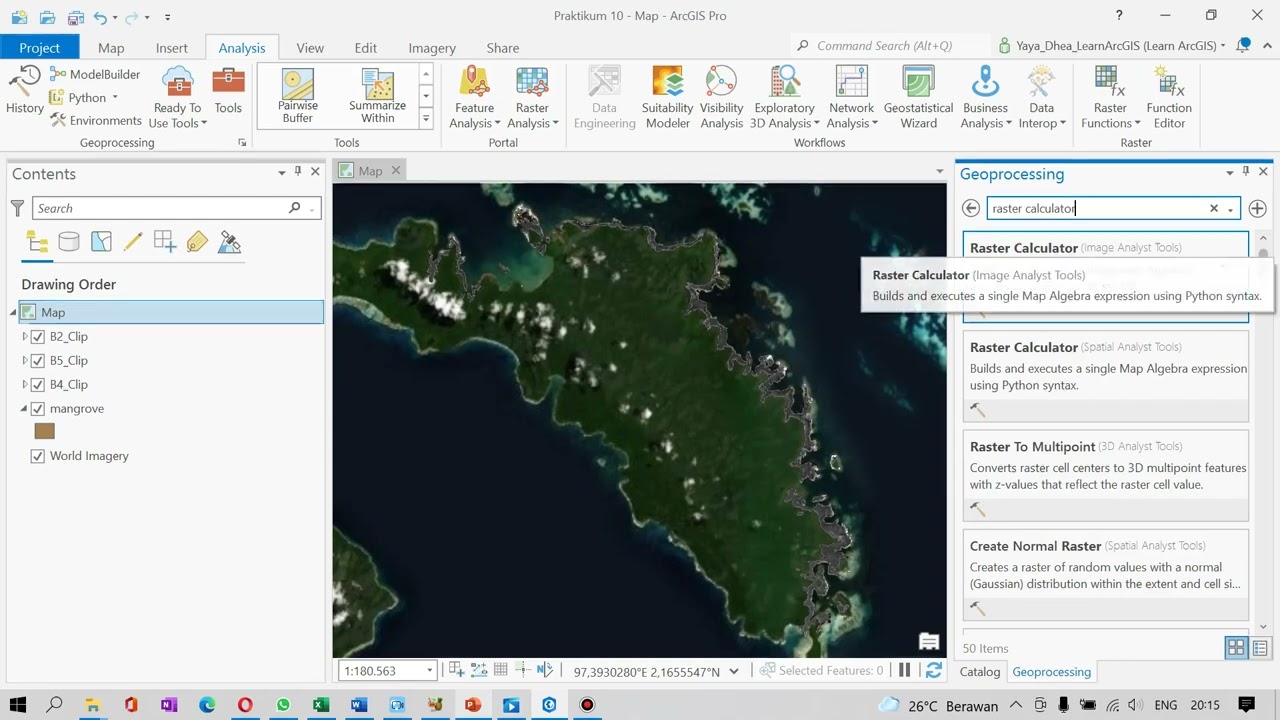Refresh the map view
The height and width of the screenshot is (720, 1280).
point(934,670)
